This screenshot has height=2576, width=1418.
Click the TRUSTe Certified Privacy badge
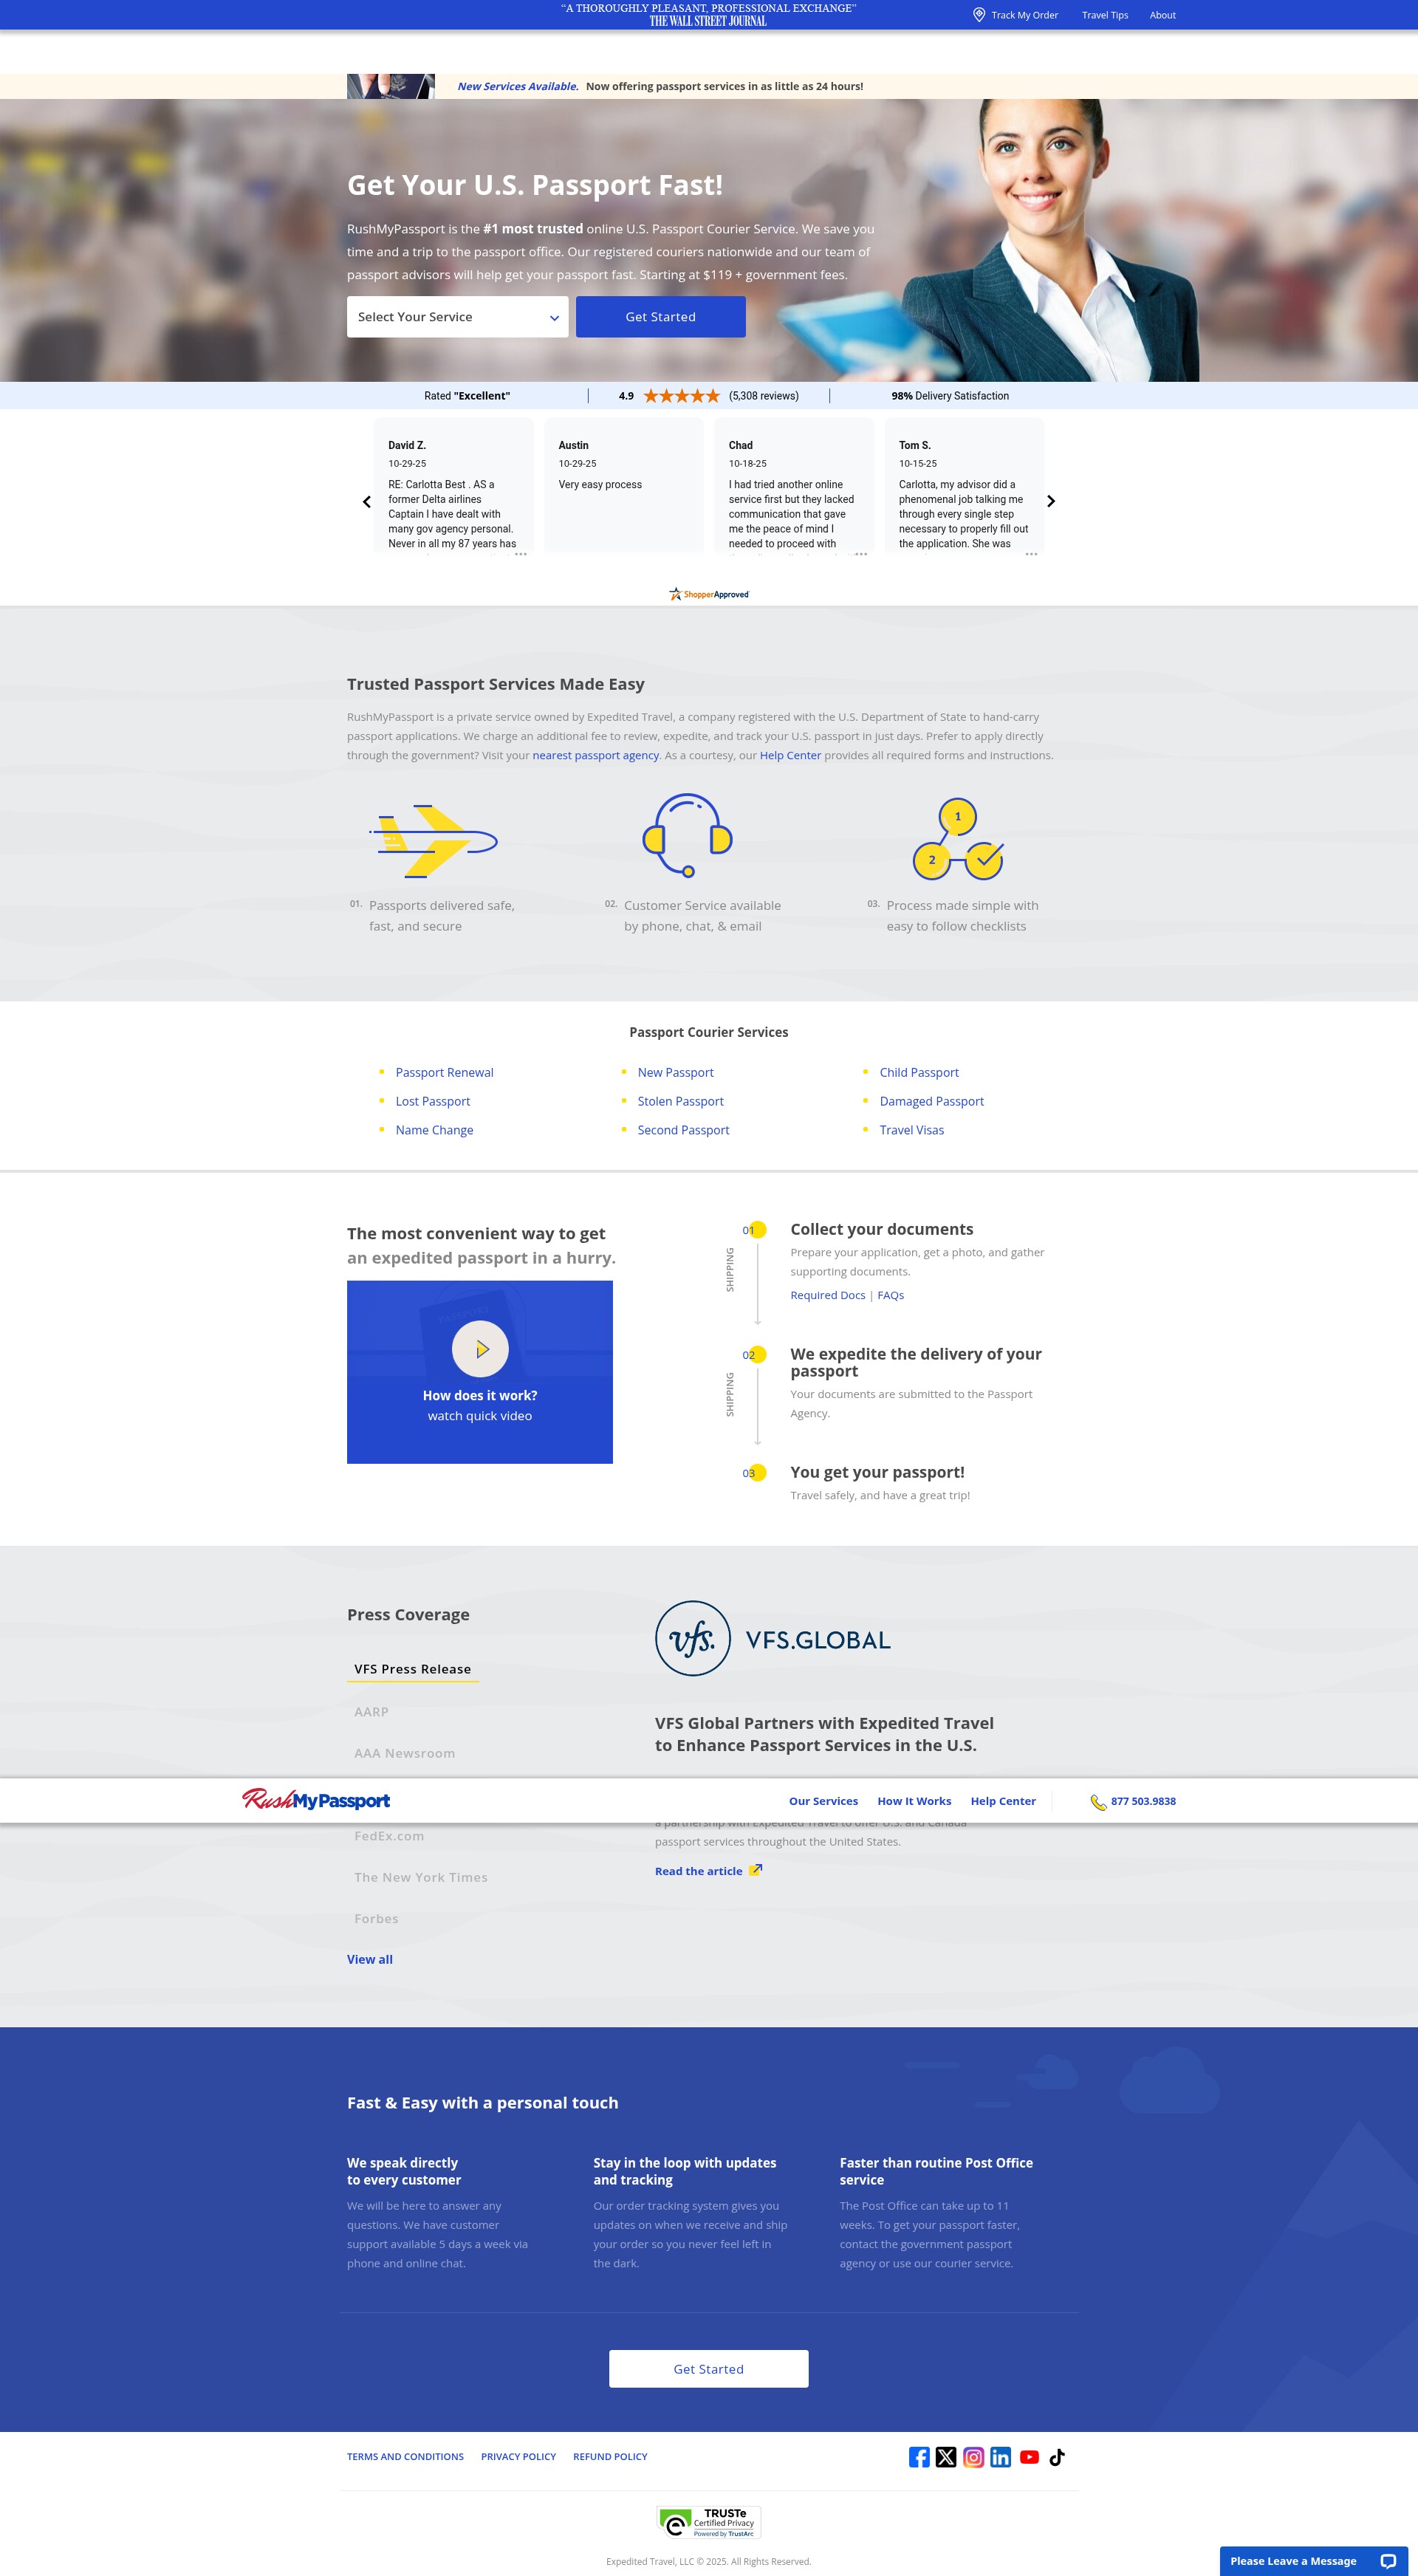click(x=709, y=2522)
